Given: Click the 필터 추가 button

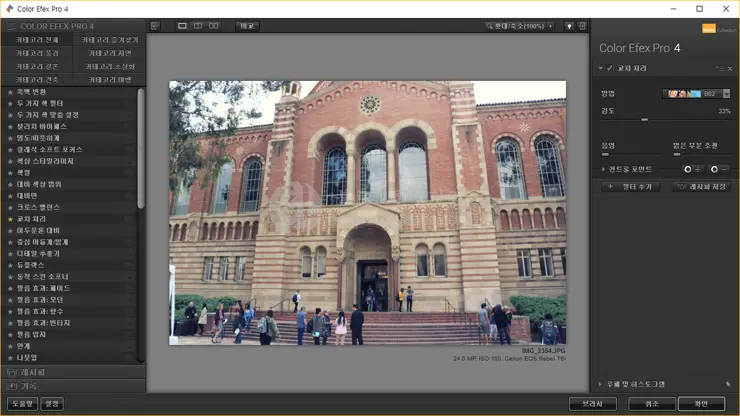Looking at the screenshot, I should [632, 186].
